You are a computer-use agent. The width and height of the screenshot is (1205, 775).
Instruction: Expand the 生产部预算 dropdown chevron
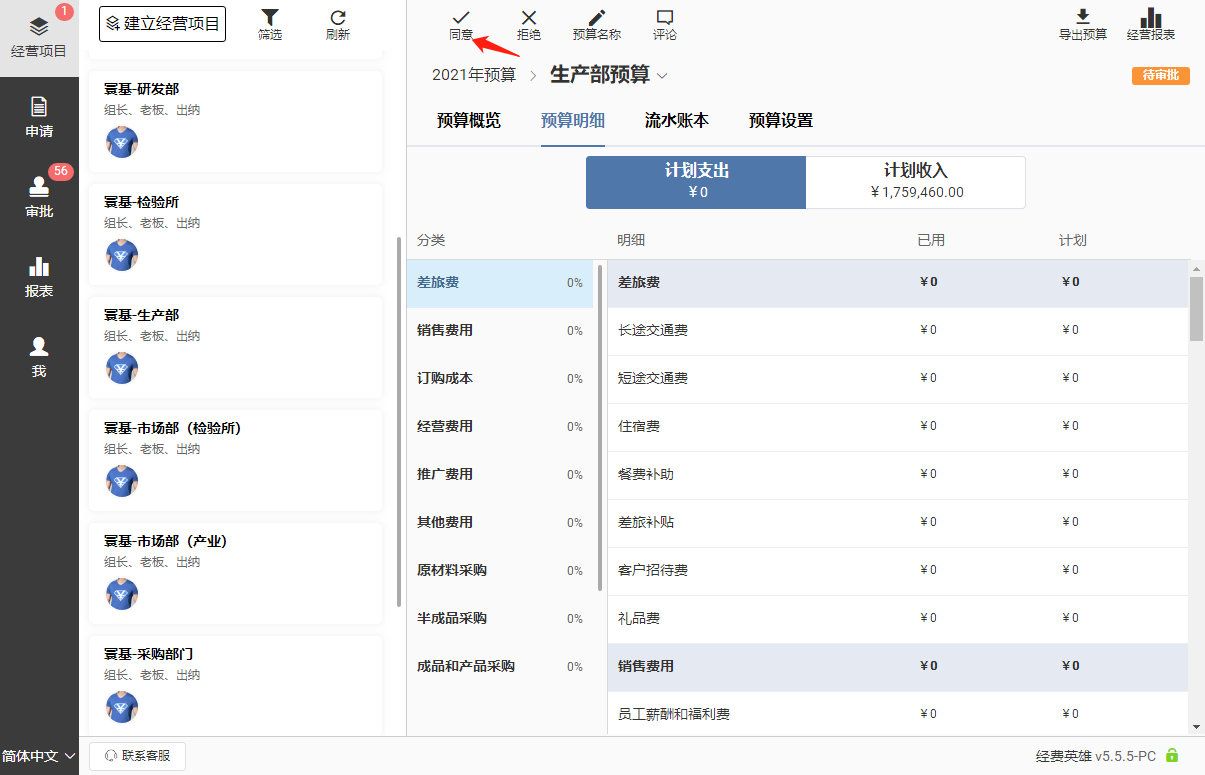tap(662, 76)
